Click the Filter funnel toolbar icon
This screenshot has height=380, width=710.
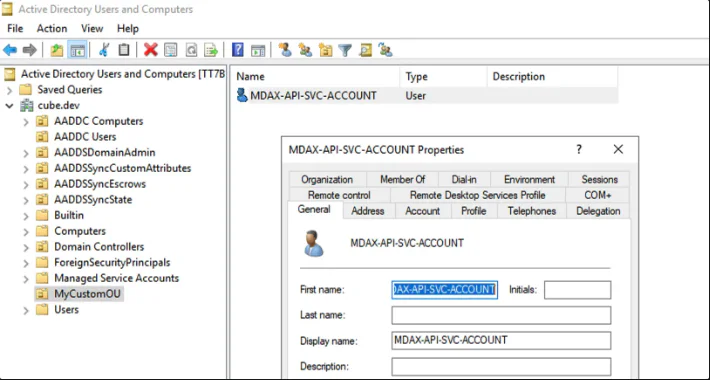[x=345, y=50]
